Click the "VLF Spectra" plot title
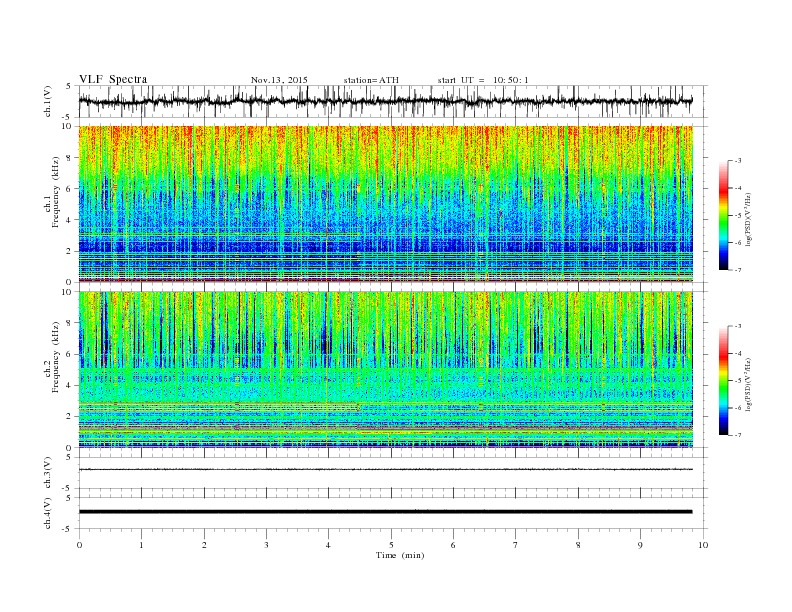This screenshot has width=792, height=612. 113,79
